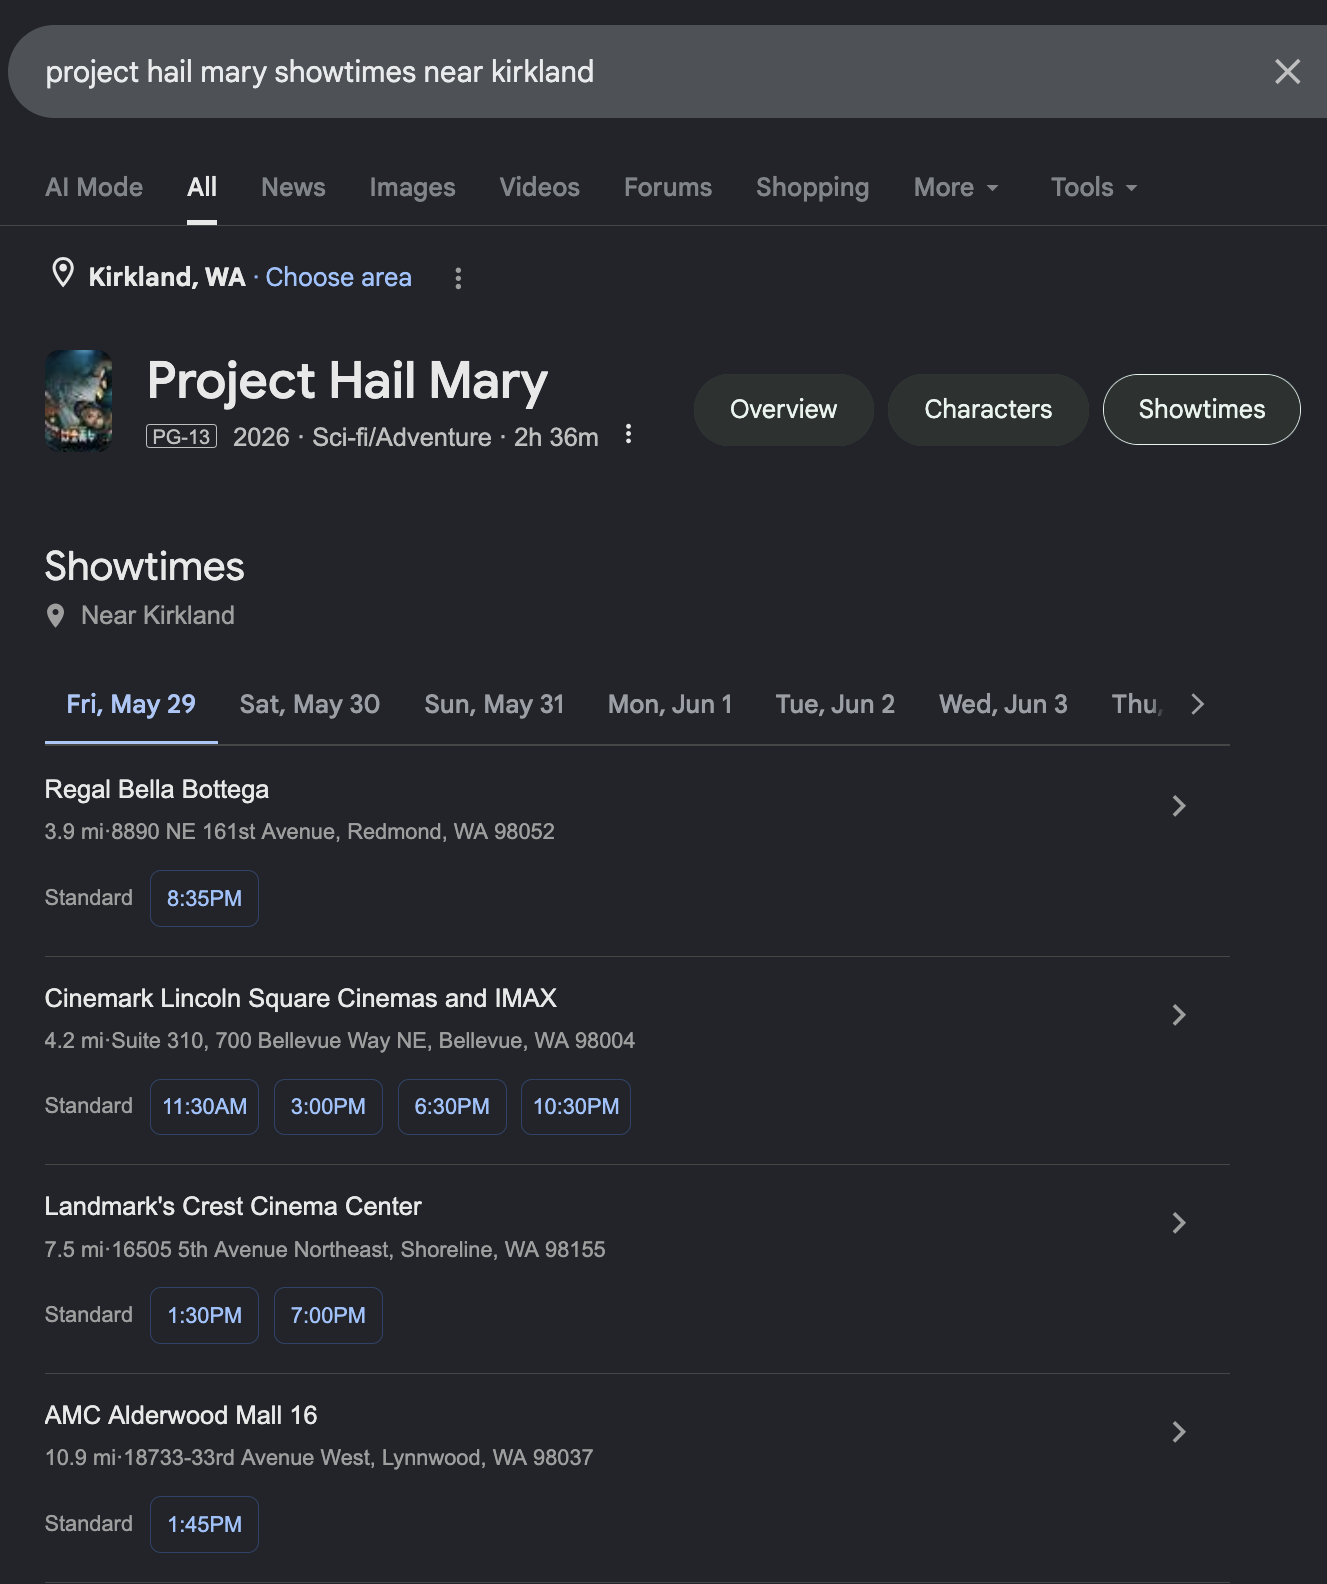Screen dimensions: 1327x1584
Task: Open the More search filters dropdown
Action: [956, 187]
